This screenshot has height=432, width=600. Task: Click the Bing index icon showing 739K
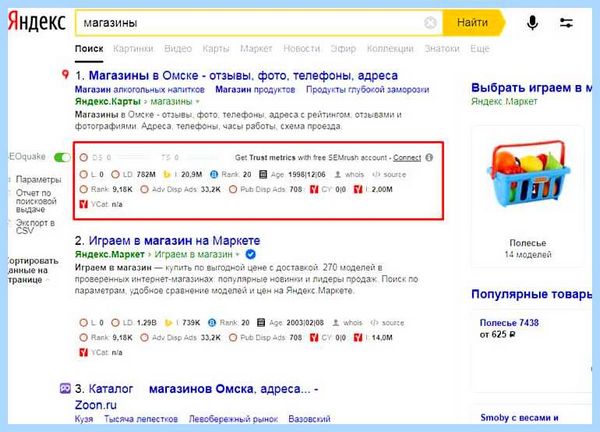pos(168,323)
